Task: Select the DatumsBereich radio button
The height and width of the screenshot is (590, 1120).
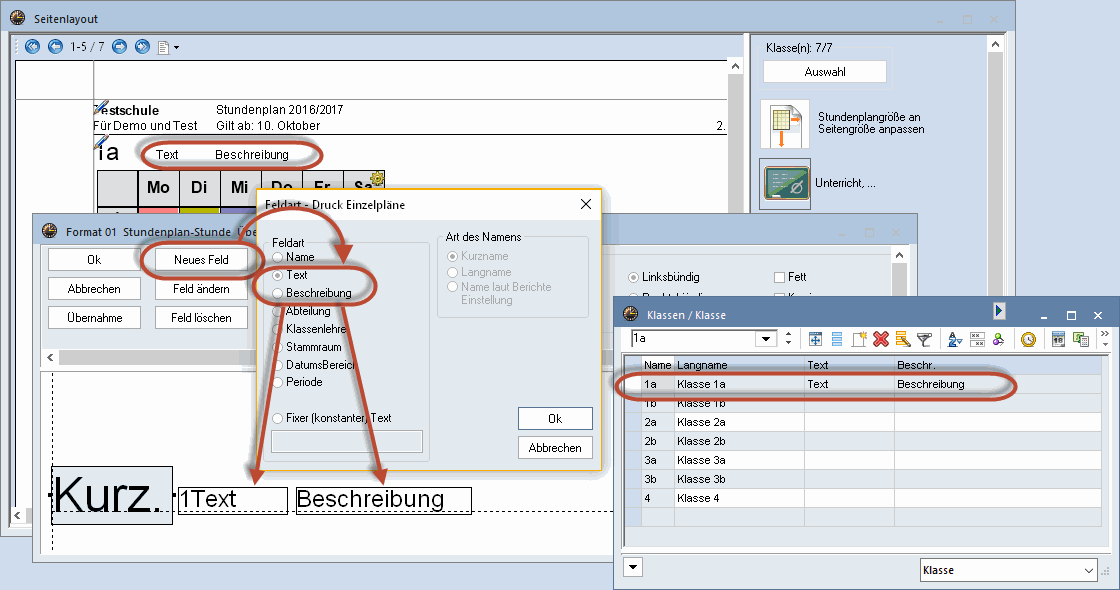Action: point(278,364)
